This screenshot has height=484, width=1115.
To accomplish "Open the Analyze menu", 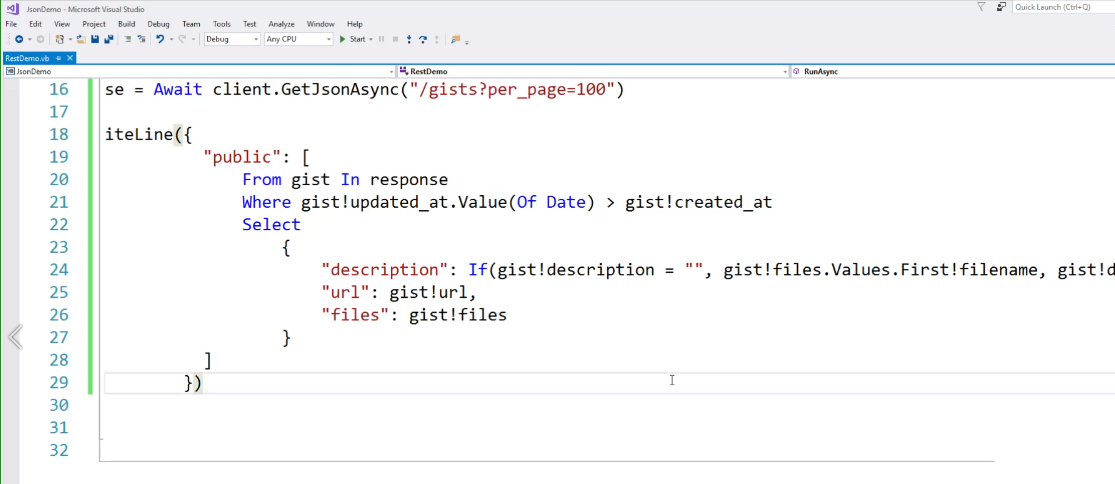I will tap(281, 24).
